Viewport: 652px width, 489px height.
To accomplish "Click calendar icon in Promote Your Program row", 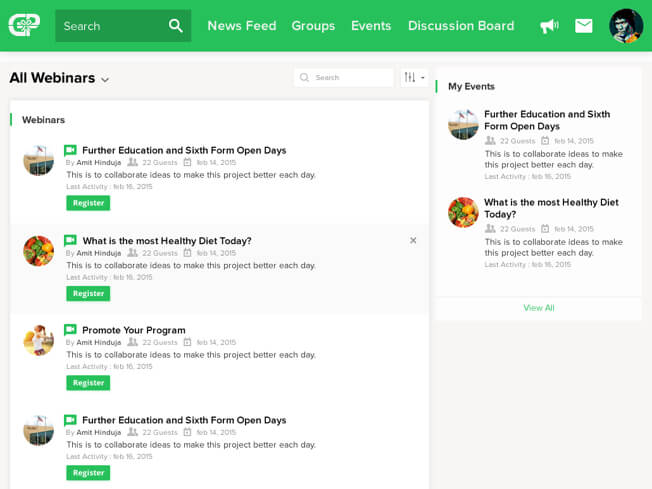I will 188,342.
